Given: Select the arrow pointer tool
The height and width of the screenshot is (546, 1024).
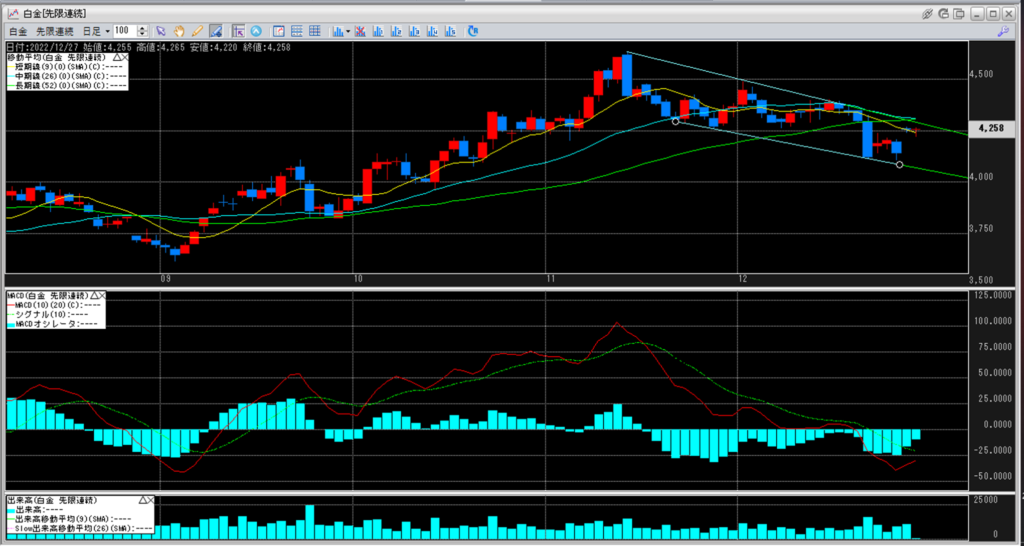Looking at the screenshot, I should coord(161,32).
